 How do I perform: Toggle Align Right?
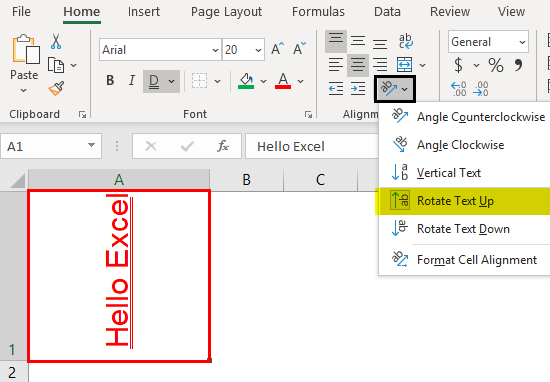pyautogui.click(x=380, y=65)
